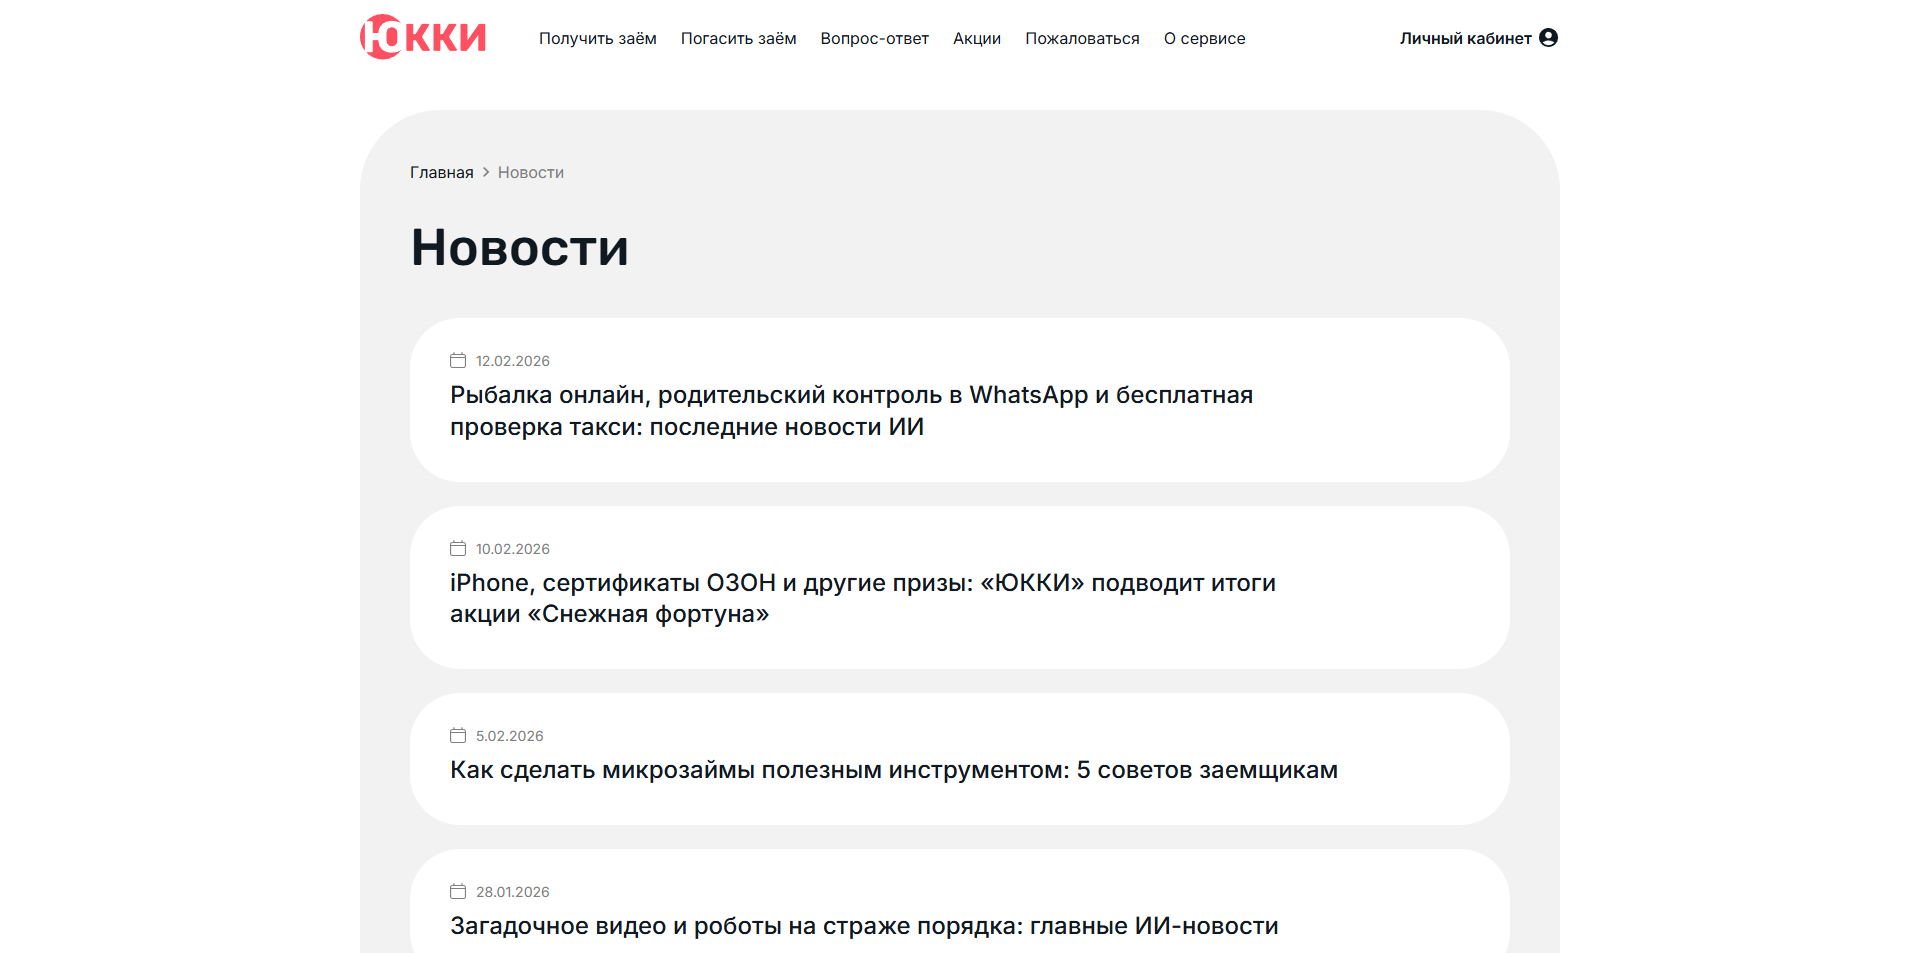
Task: Go to Главная via the breadcrumb
Action: [441, 172]
